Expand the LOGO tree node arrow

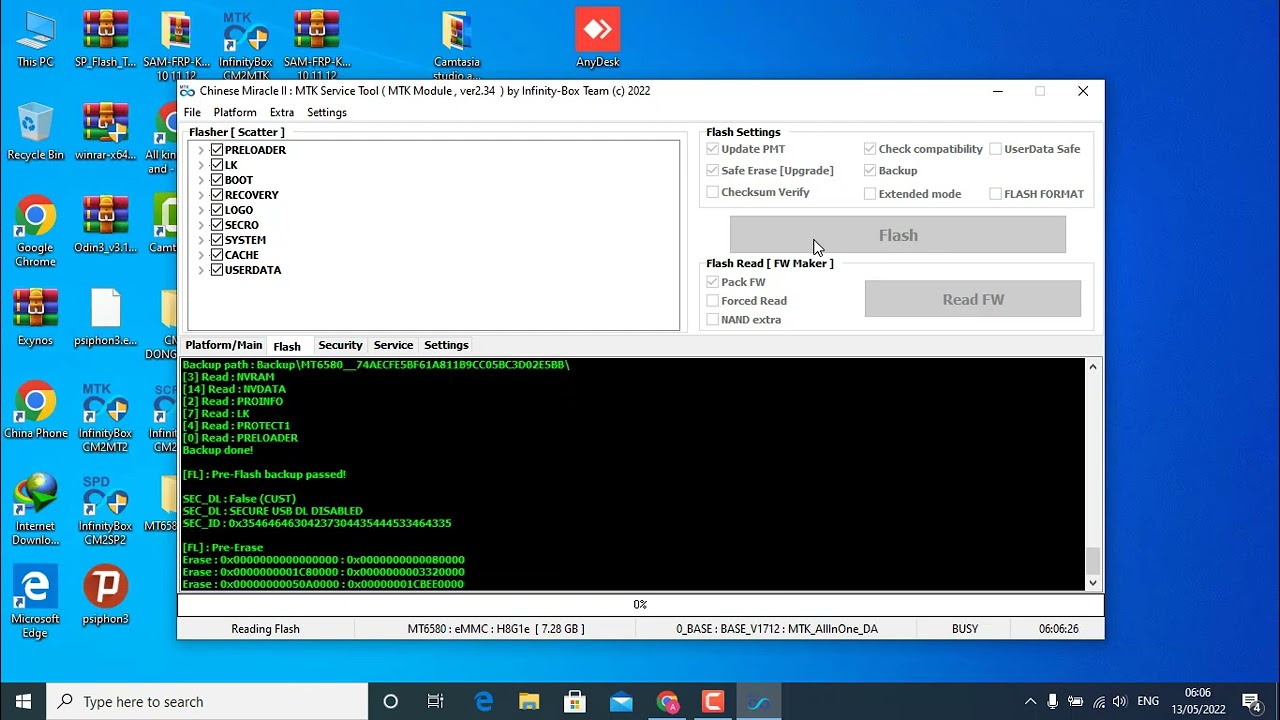(201, 210)
